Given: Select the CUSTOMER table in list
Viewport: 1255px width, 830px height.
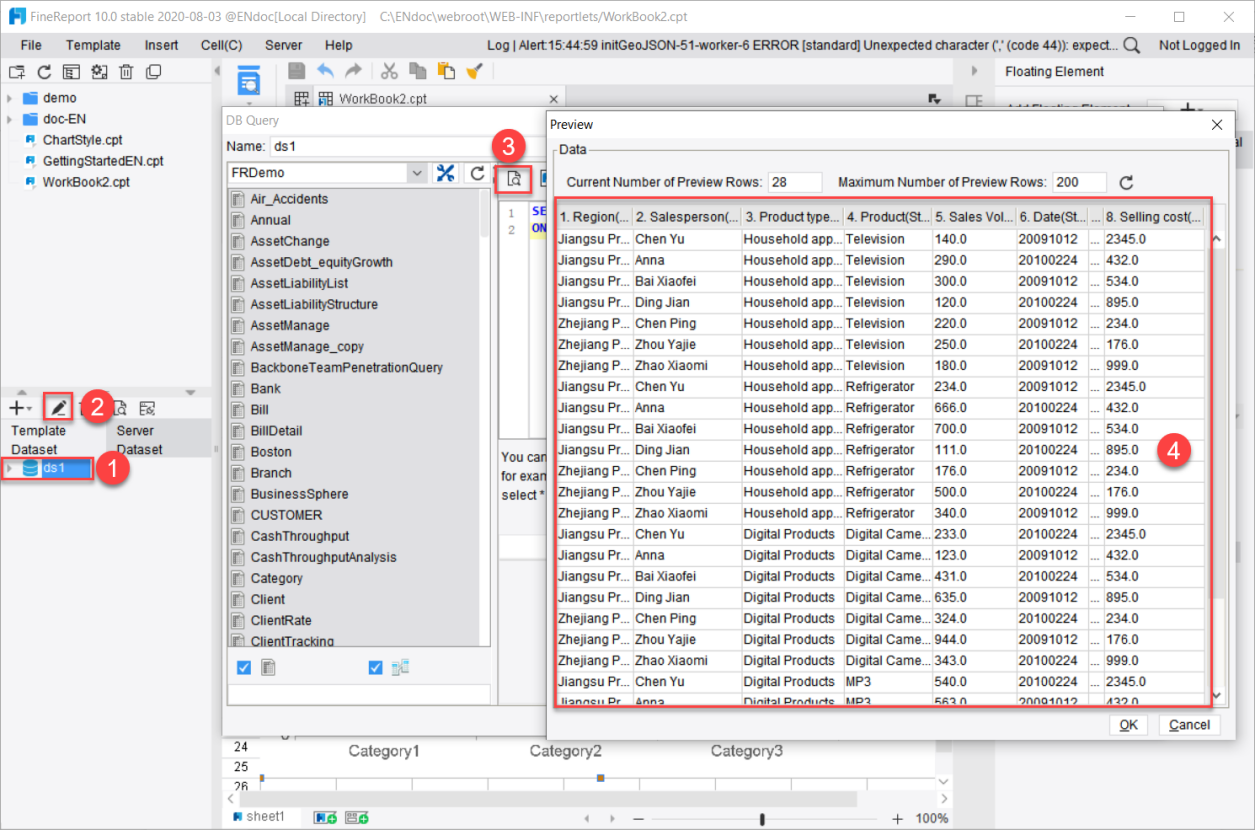Looking at the screenshot, I should point(286,515).
